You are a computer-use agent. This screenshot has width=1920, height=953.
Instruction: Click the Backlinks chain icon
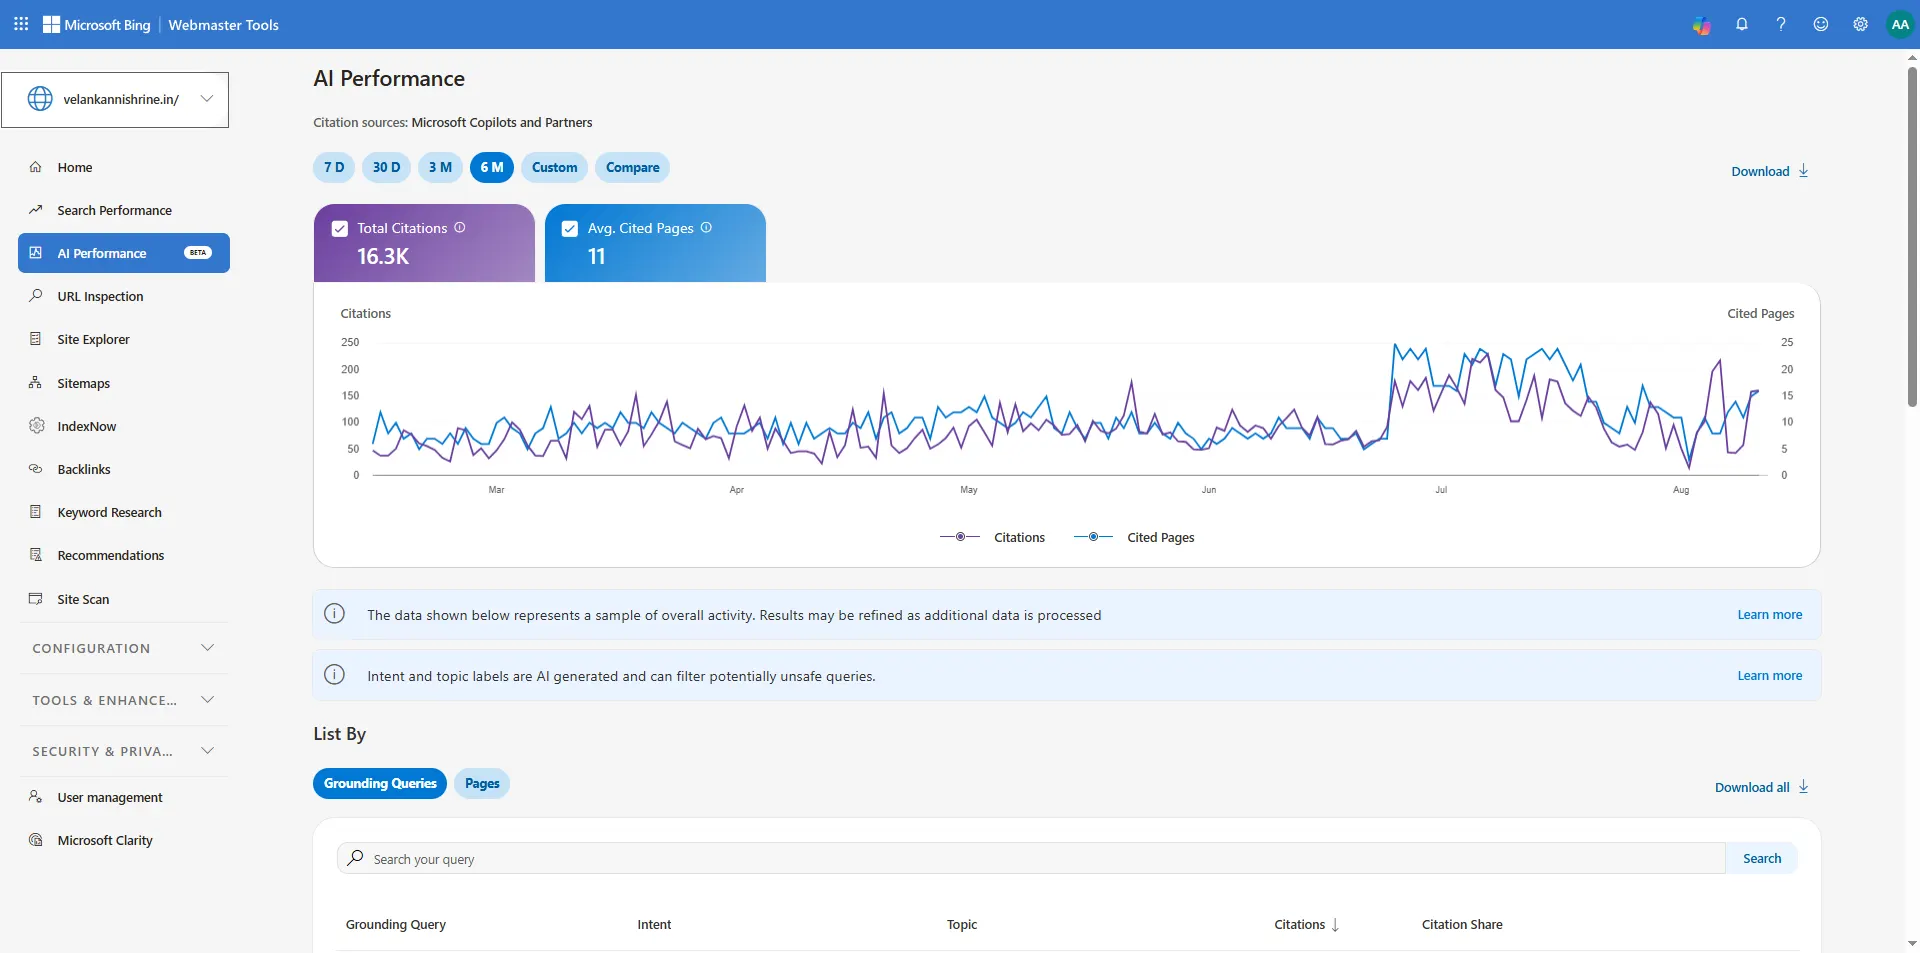pyautogui.click(x=36, y=469)
